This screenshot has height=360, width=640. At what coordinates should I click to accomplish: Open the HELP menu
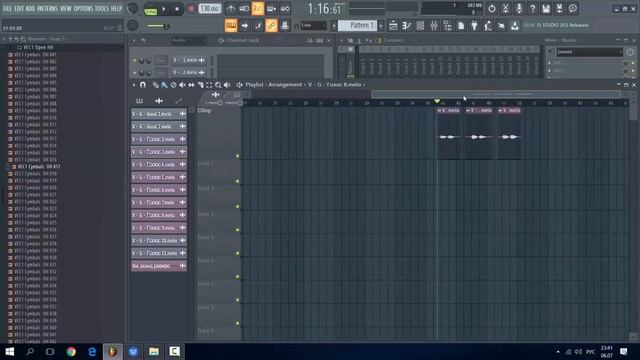117,8
